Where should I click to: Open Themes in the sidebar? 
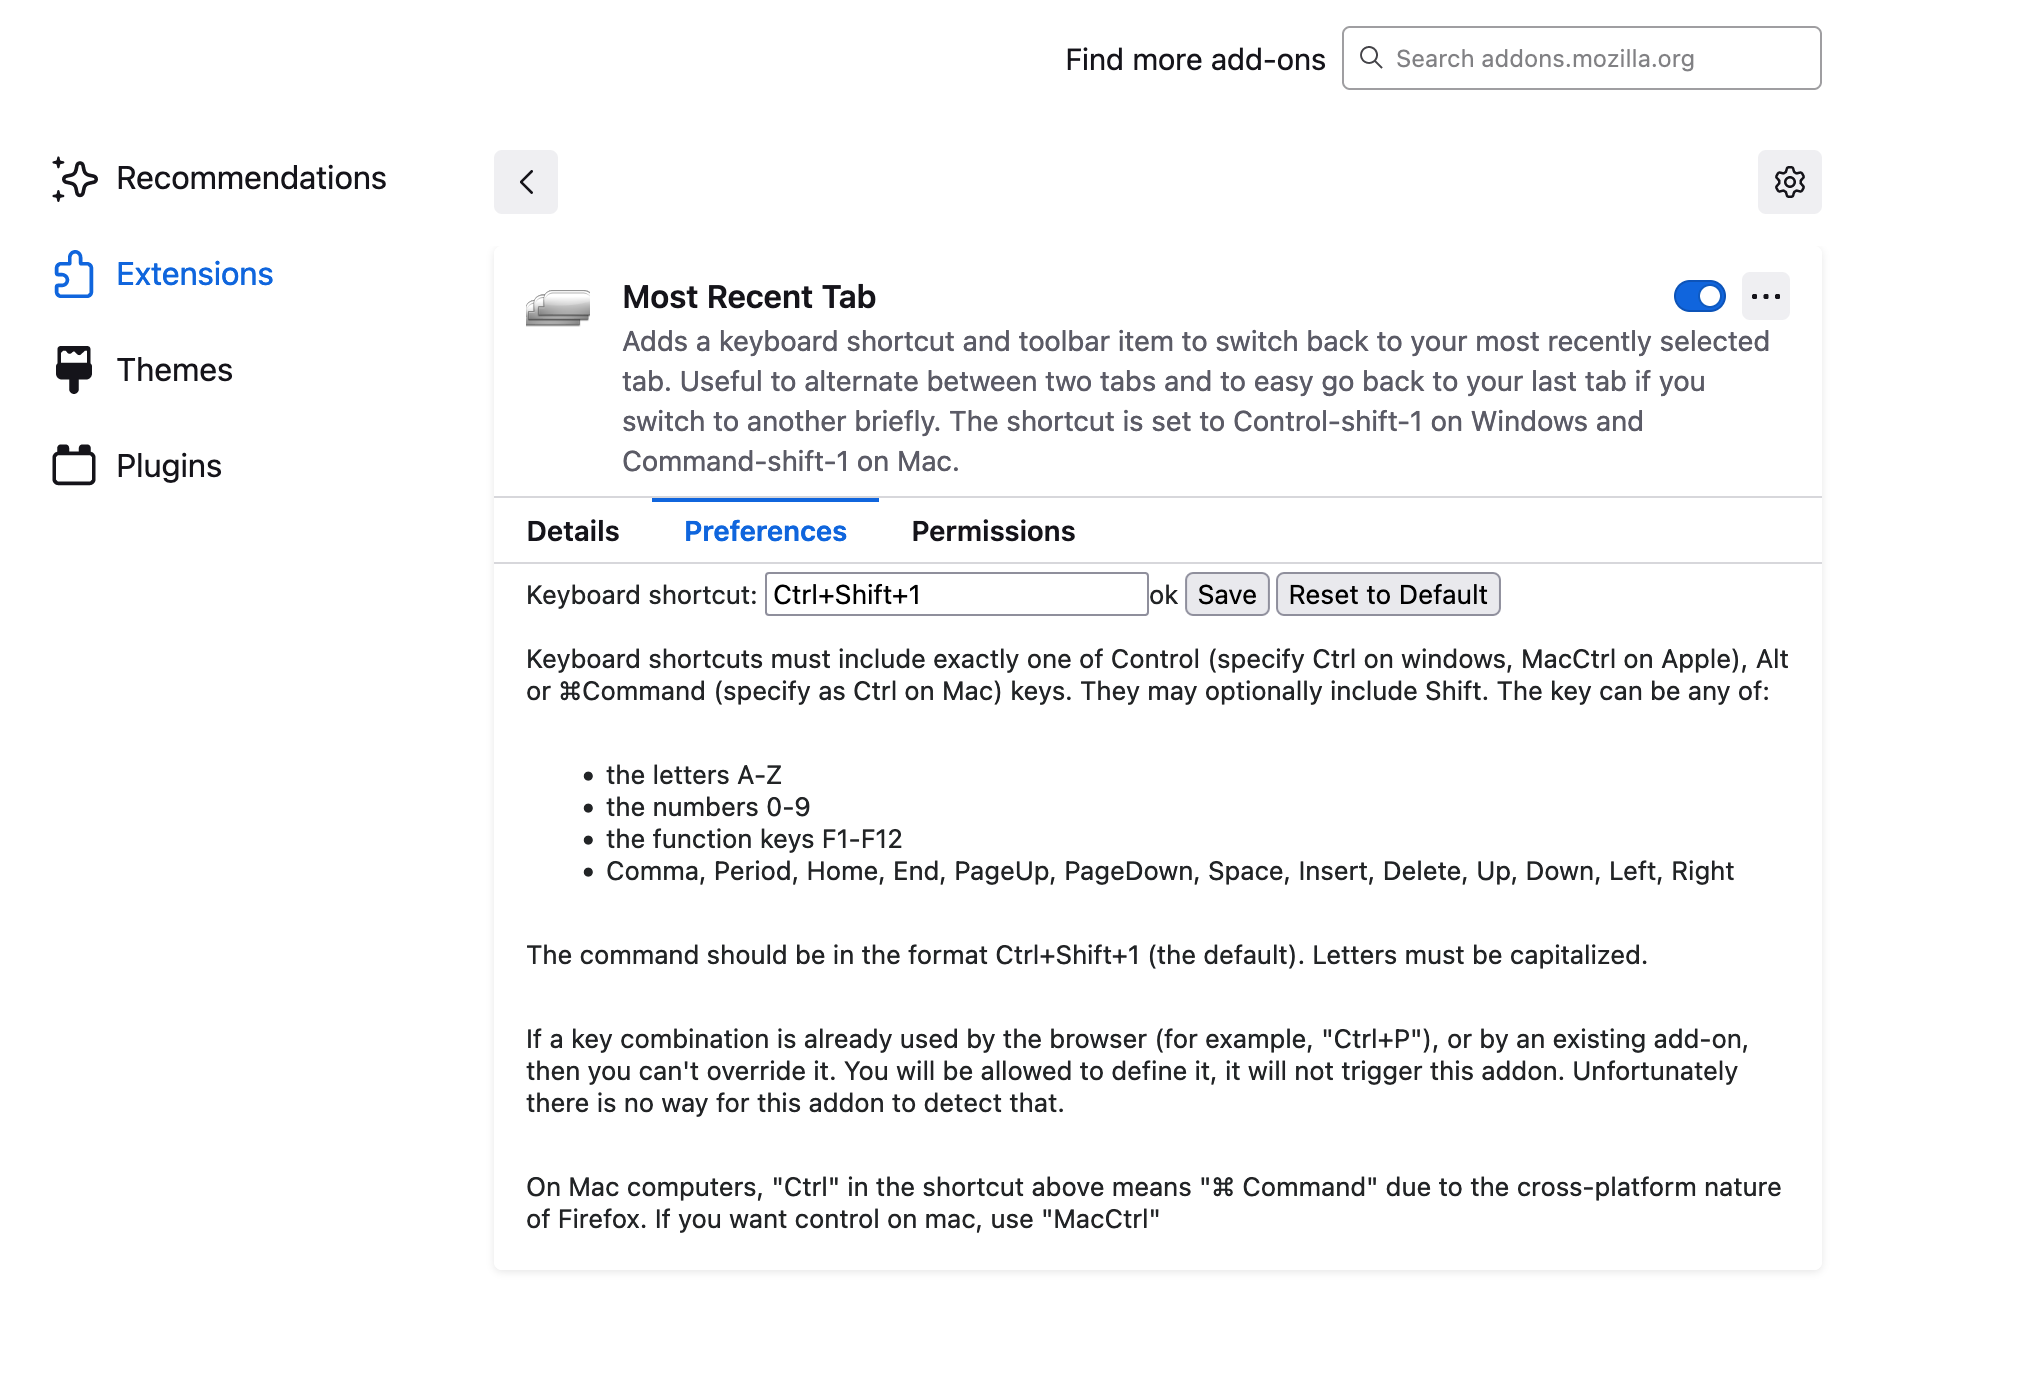click(x=144, y=370)
